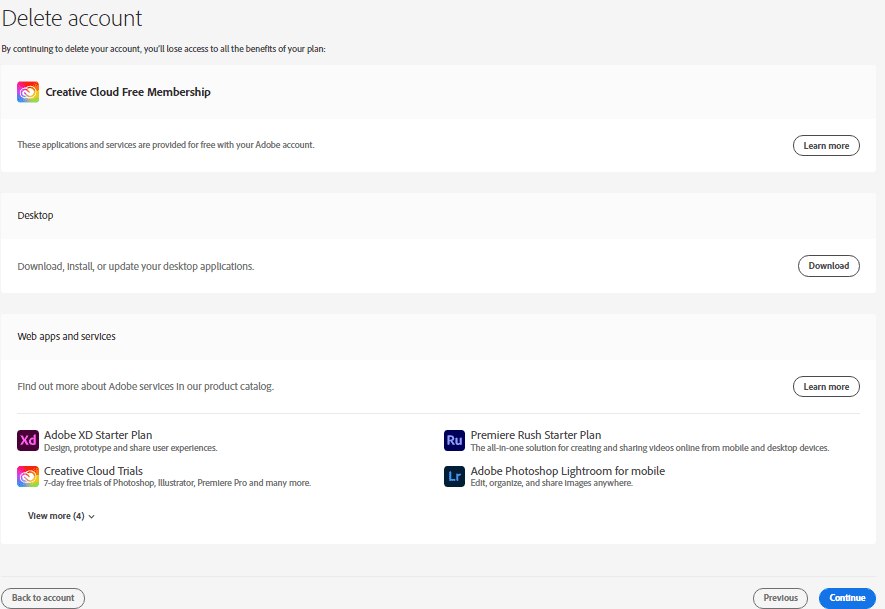Click the Adobe XD Starter Plan icon
Screen dimensions: 885x609
(x=28, y=440)
